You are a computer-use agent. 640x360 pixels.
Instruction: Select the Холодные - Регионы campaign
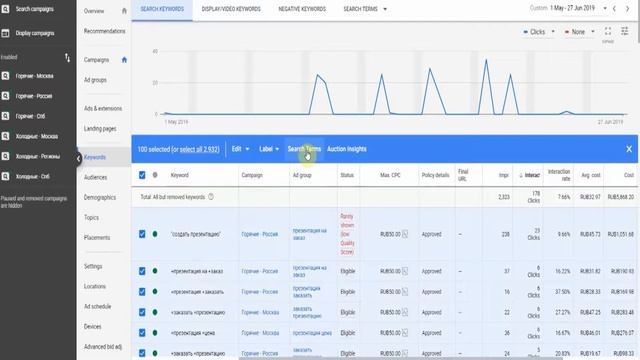tap(38, 156)
